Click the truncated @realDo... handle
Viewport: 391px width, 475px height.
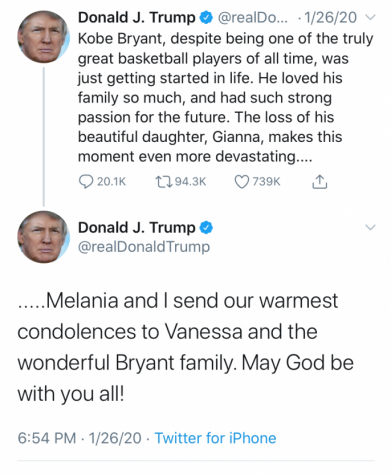(252, 18)
